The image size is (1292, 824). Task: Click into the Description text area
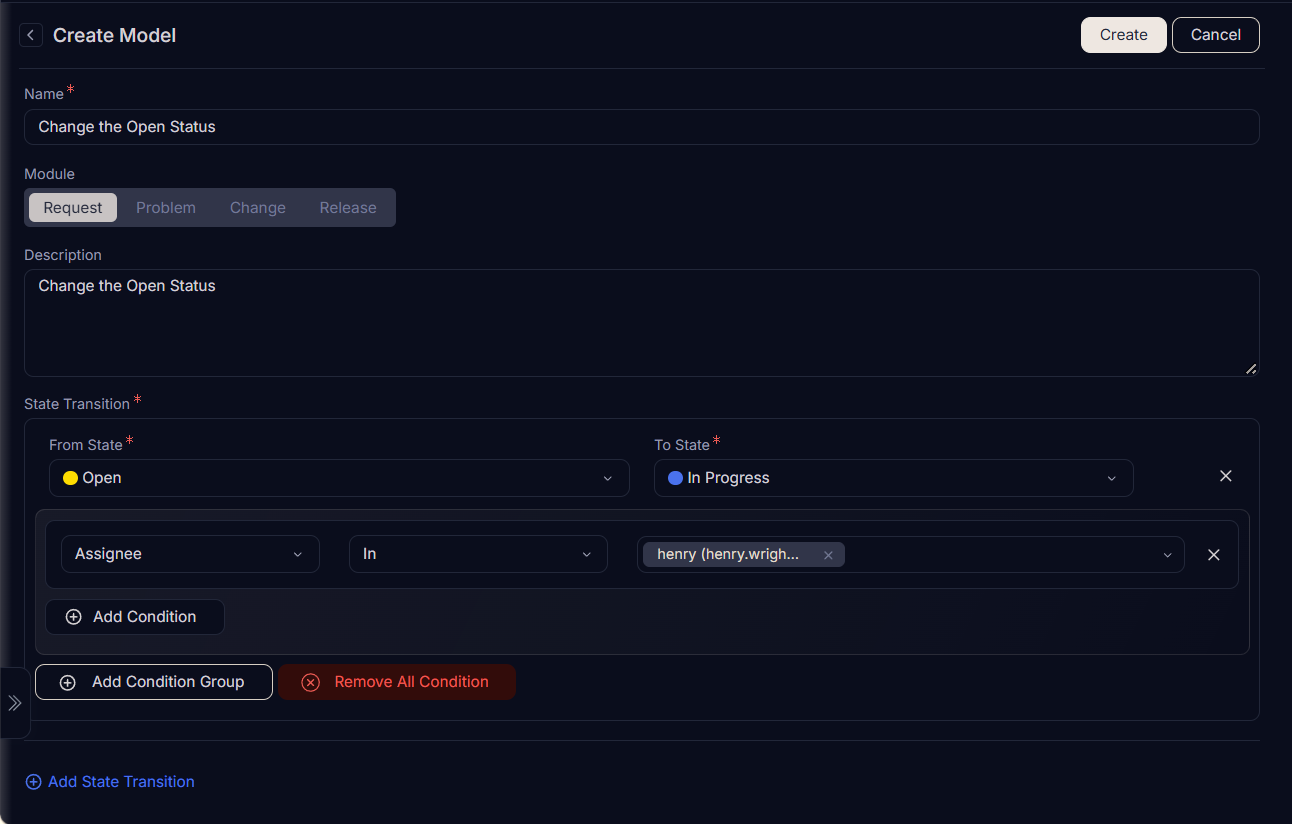[x=642, y=323]
